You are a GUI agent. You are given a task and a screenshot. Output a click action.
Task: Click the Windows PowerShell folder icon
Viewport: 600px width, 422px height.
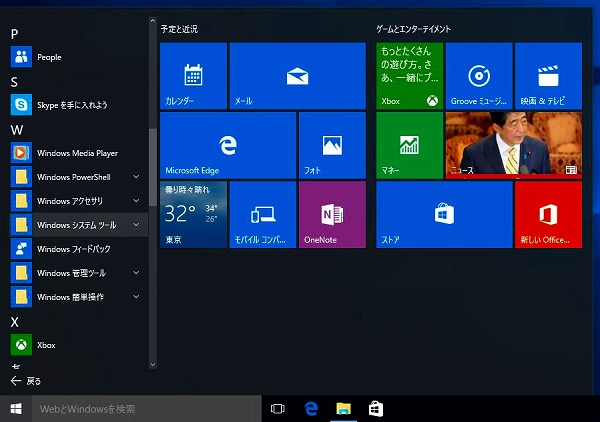21,177
